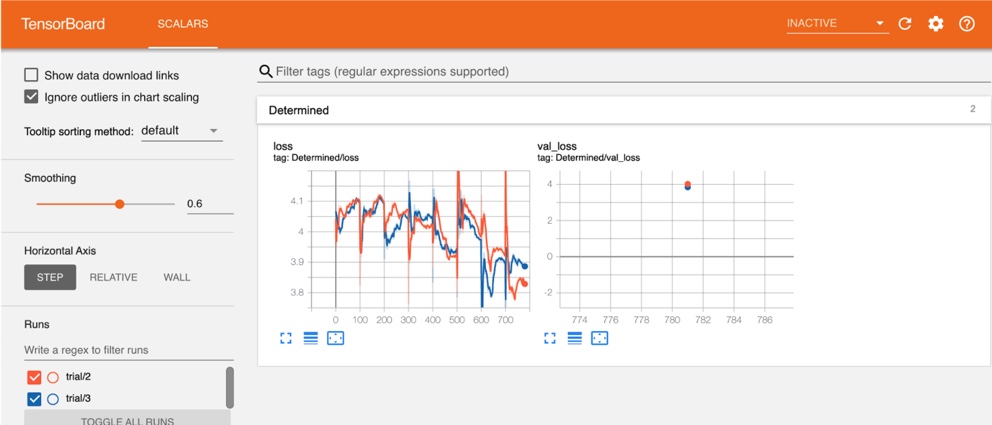
Task: Select only the trial/2 run radio circle
Action: coord(53,378)
